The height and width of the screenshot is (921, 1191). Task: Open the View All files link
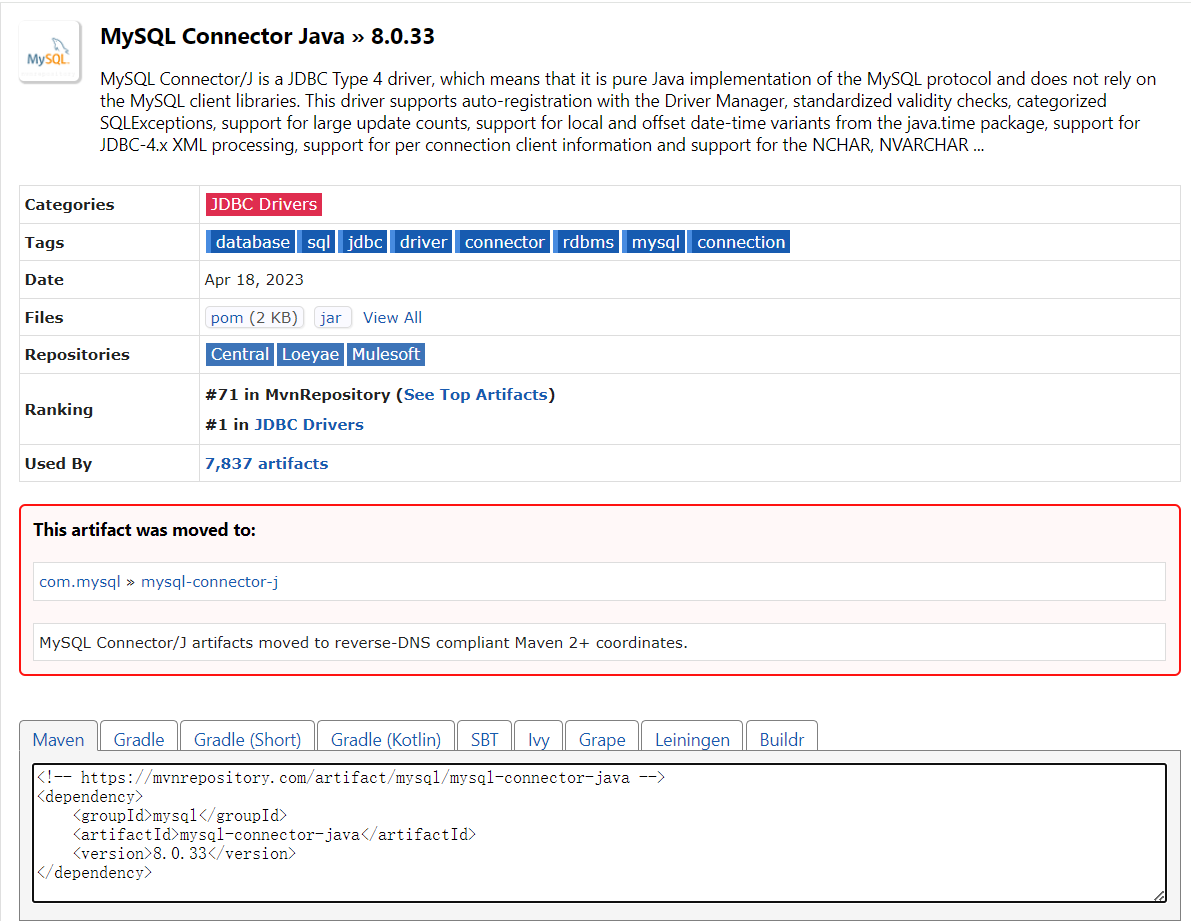coord(392,317)
